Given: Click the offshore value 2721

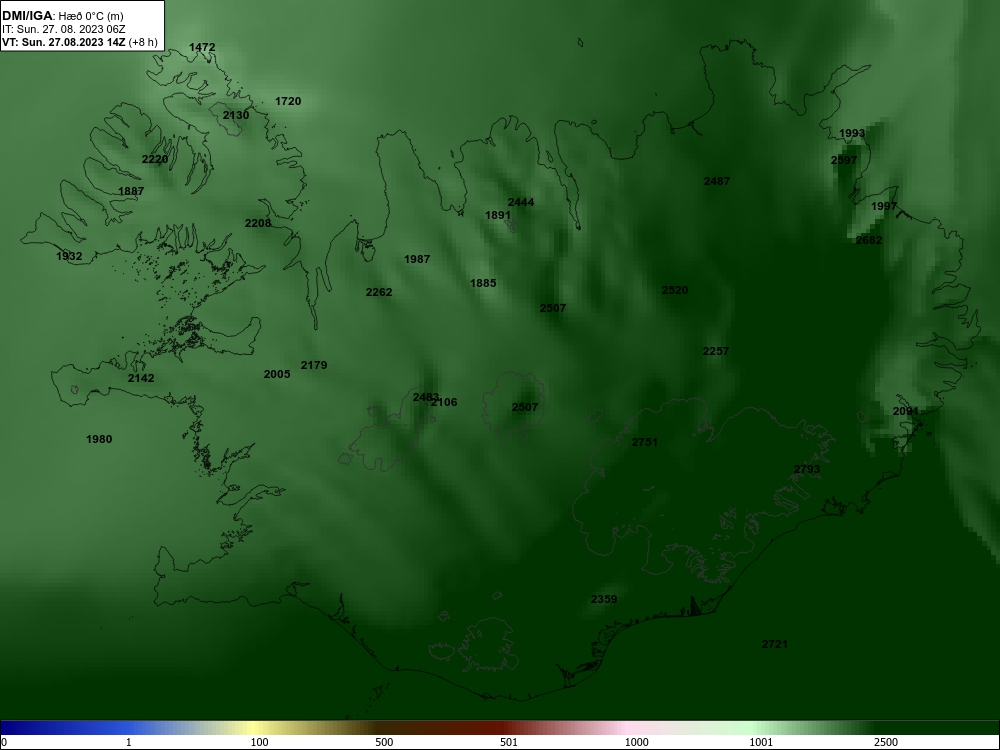Looking at the screenshot, I should (x=774, y=644).
